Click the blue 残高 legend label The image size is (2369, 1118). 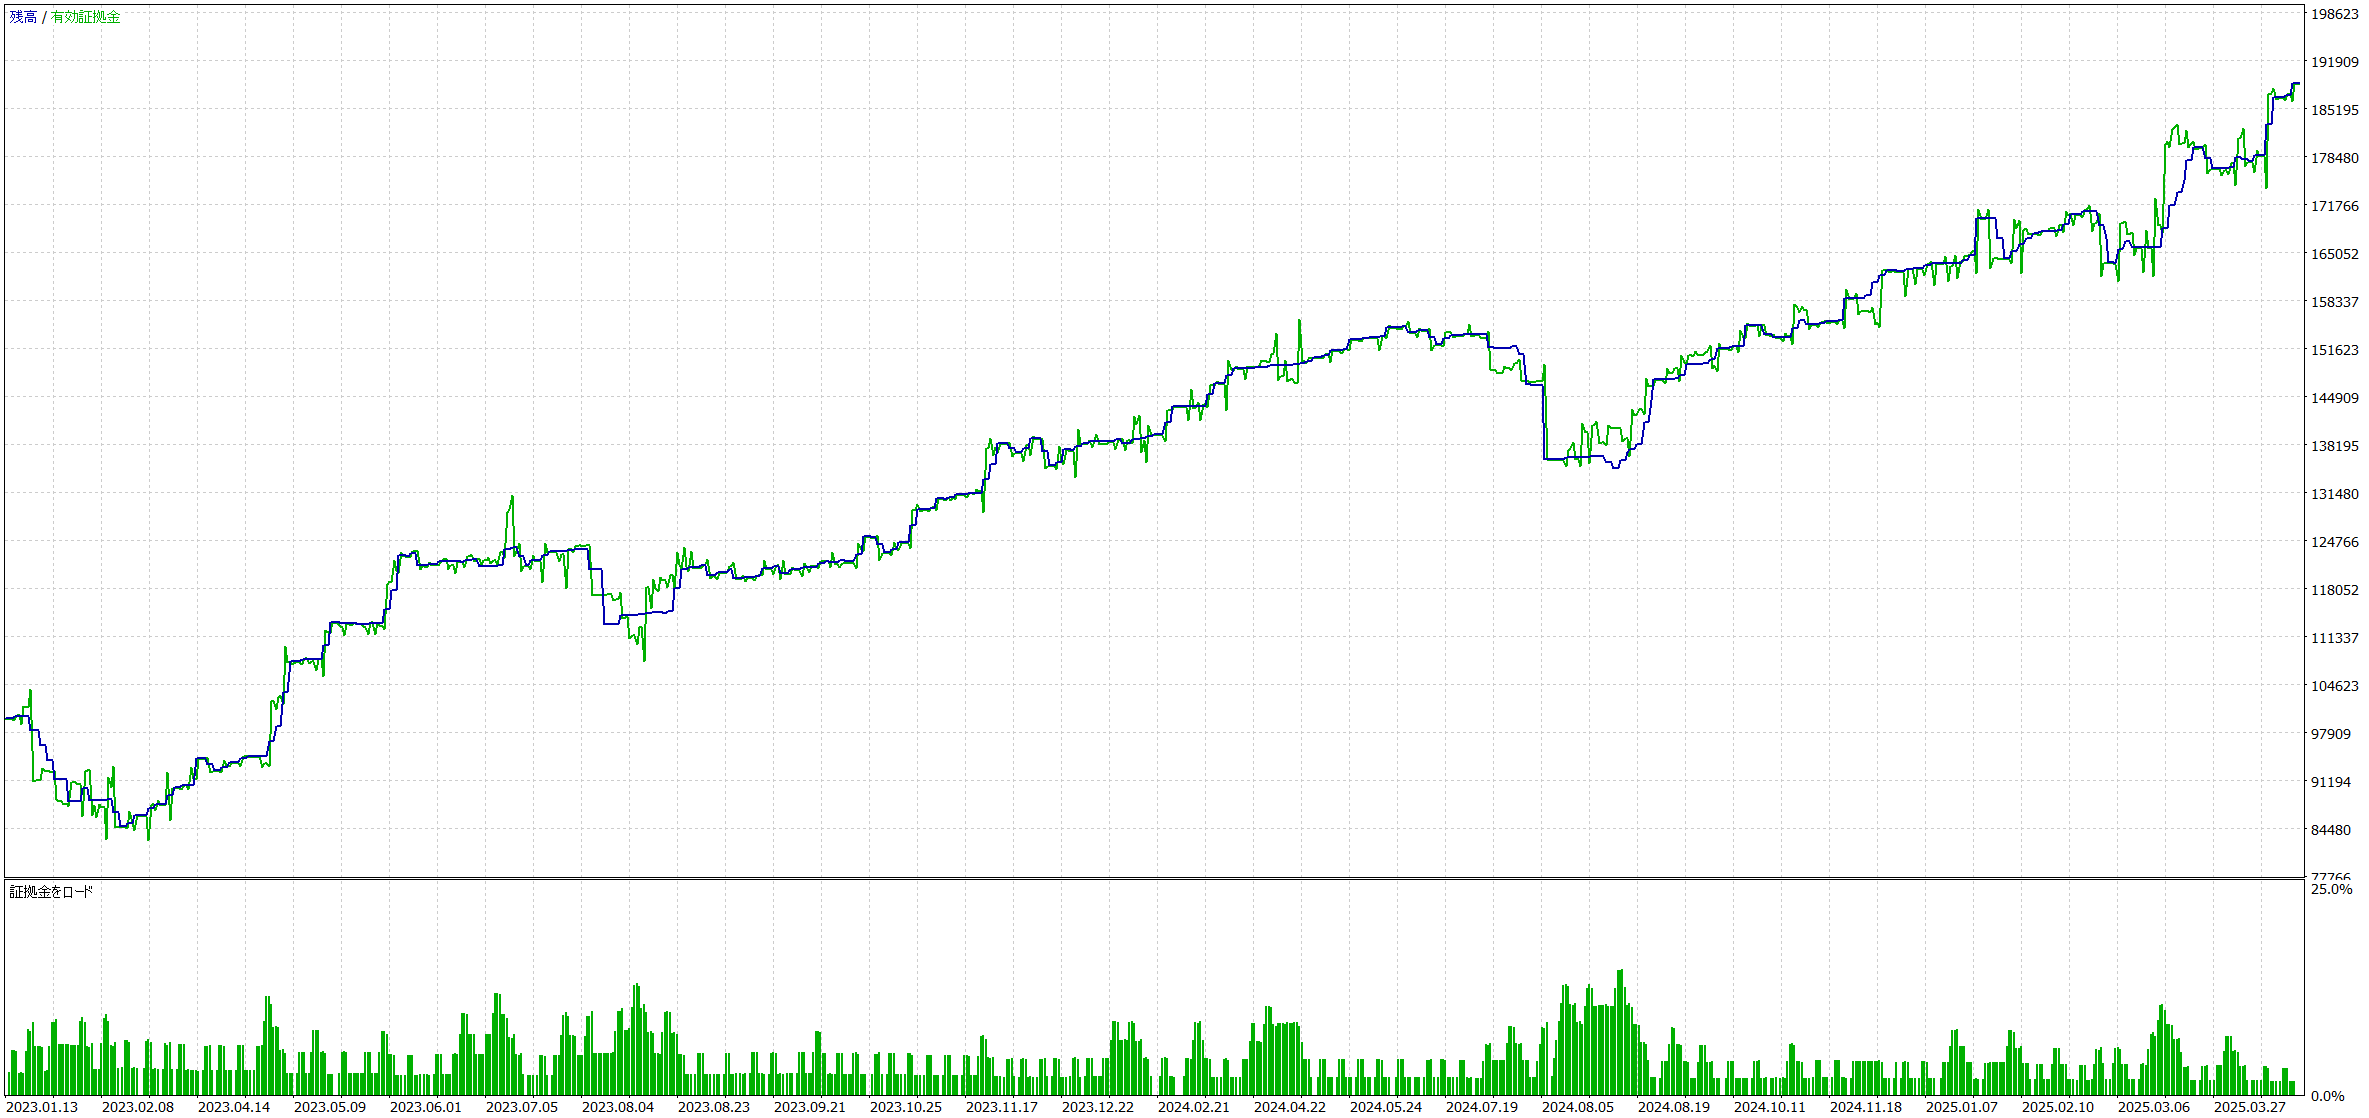point(23,17)
